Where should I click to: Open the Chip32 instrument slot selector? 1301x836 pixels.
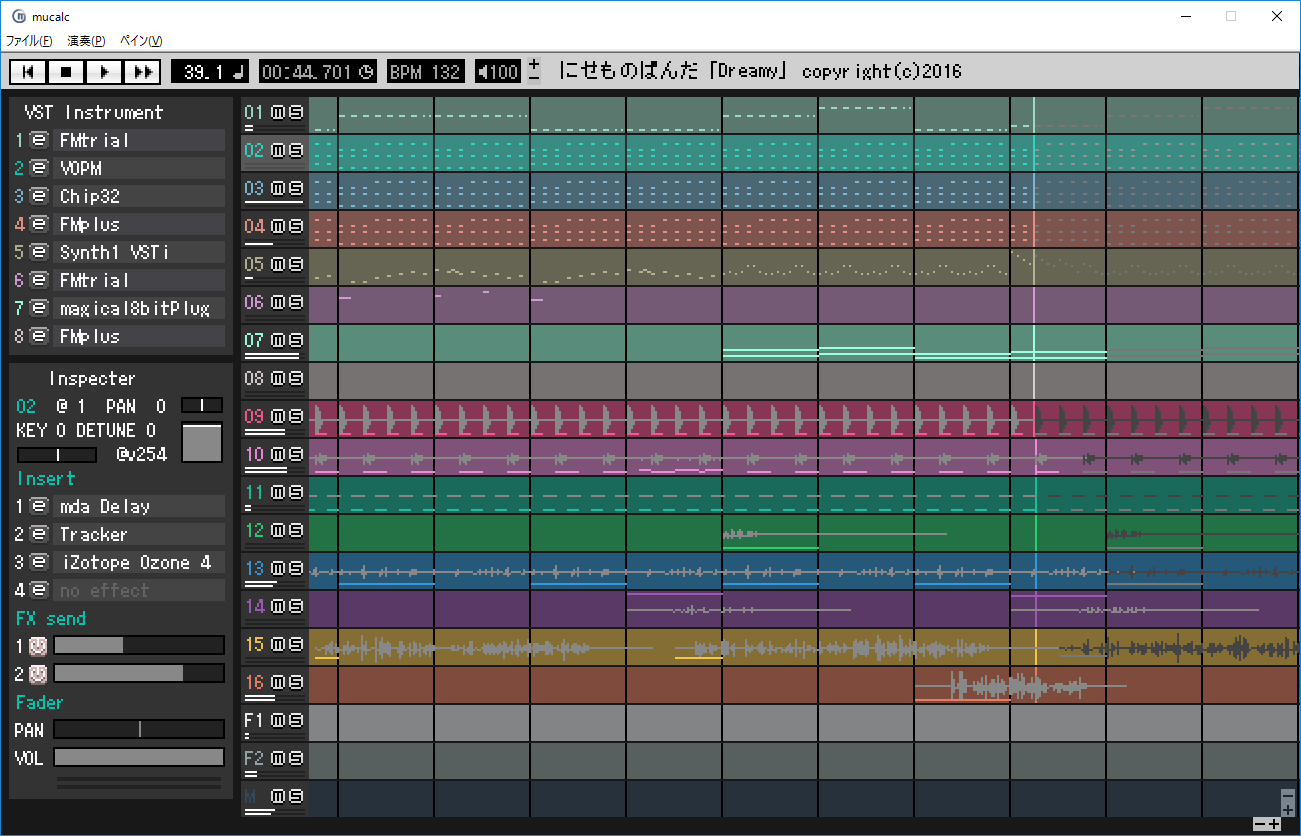click(138, 196)
